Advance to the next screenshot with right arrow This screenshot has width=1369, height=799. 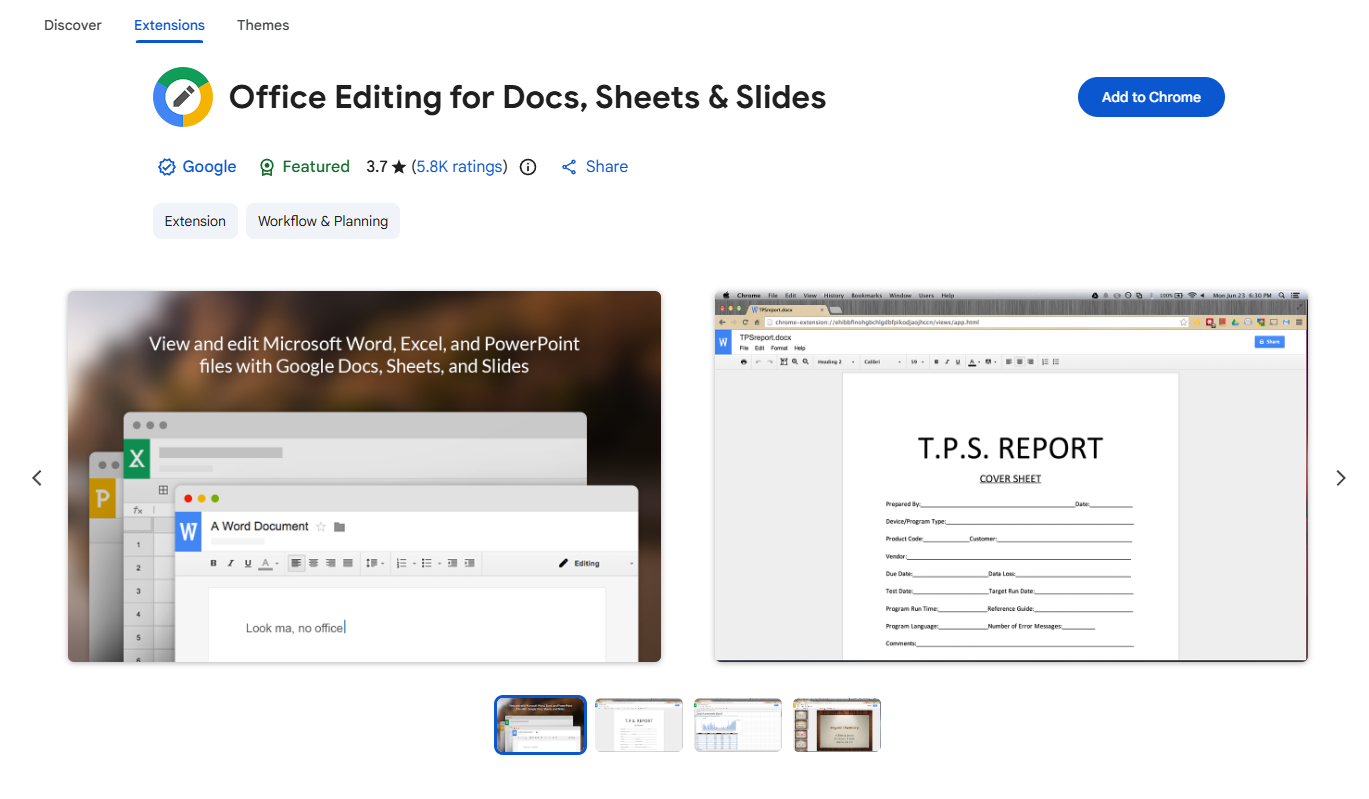click(x=1341, y=478)
